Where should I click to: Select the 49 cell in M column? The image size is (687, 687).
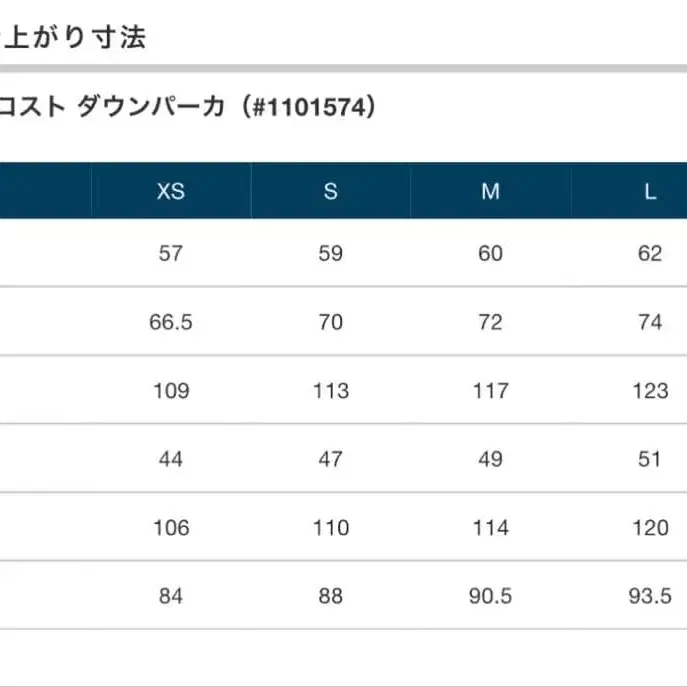[x=490, y=459]
